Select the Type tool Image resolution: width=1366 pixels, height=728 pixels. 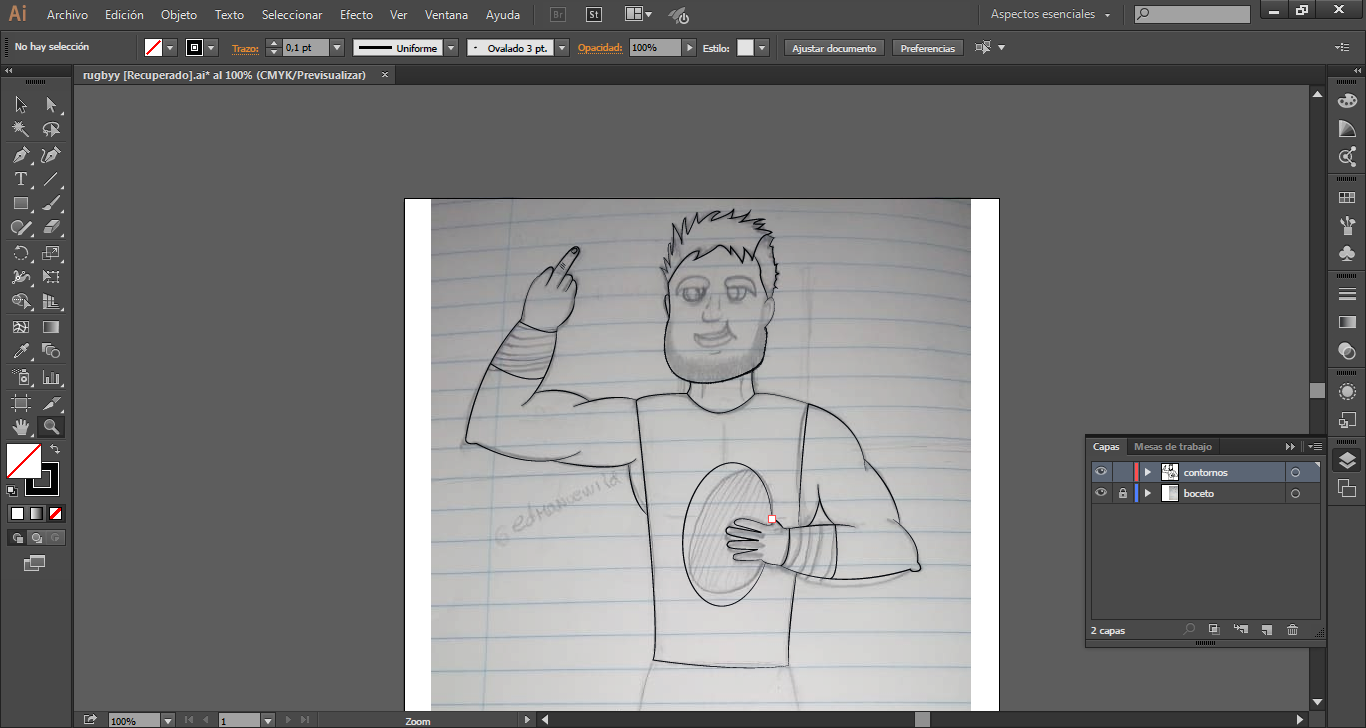[20, 180]
